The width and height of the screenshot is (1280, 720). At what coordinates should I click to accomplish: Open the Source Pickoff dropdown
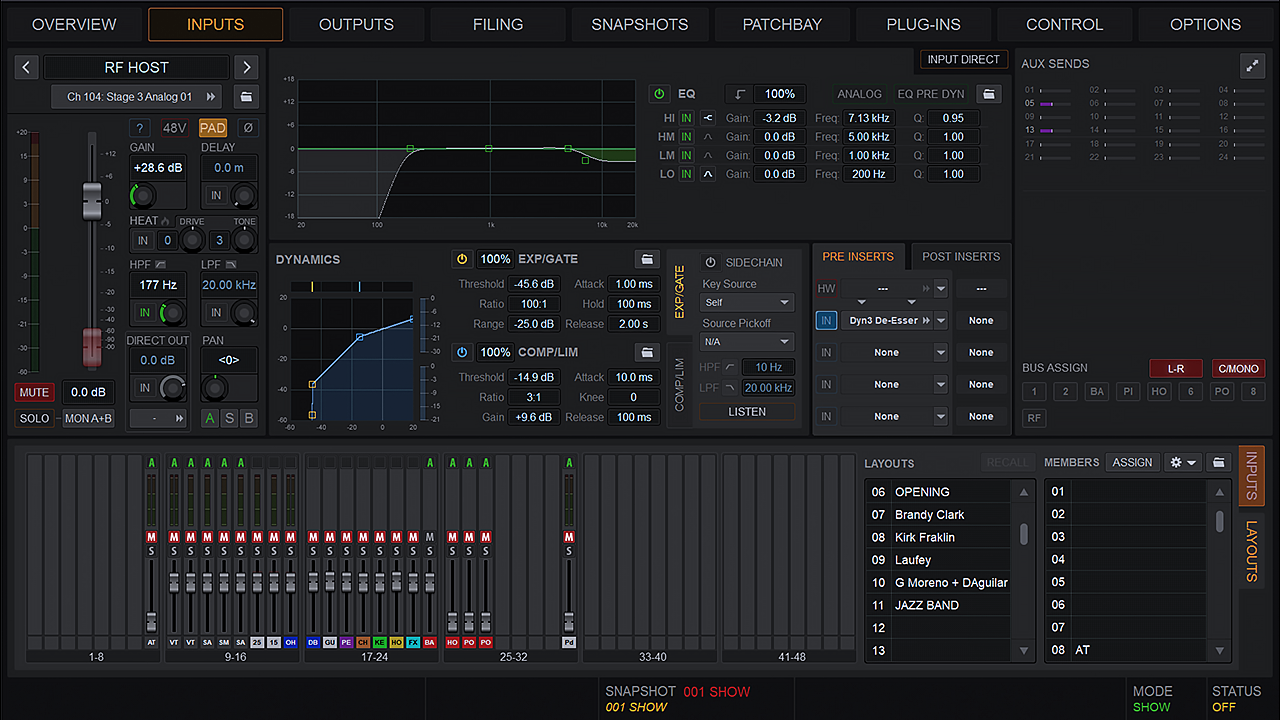coord(747,342)
